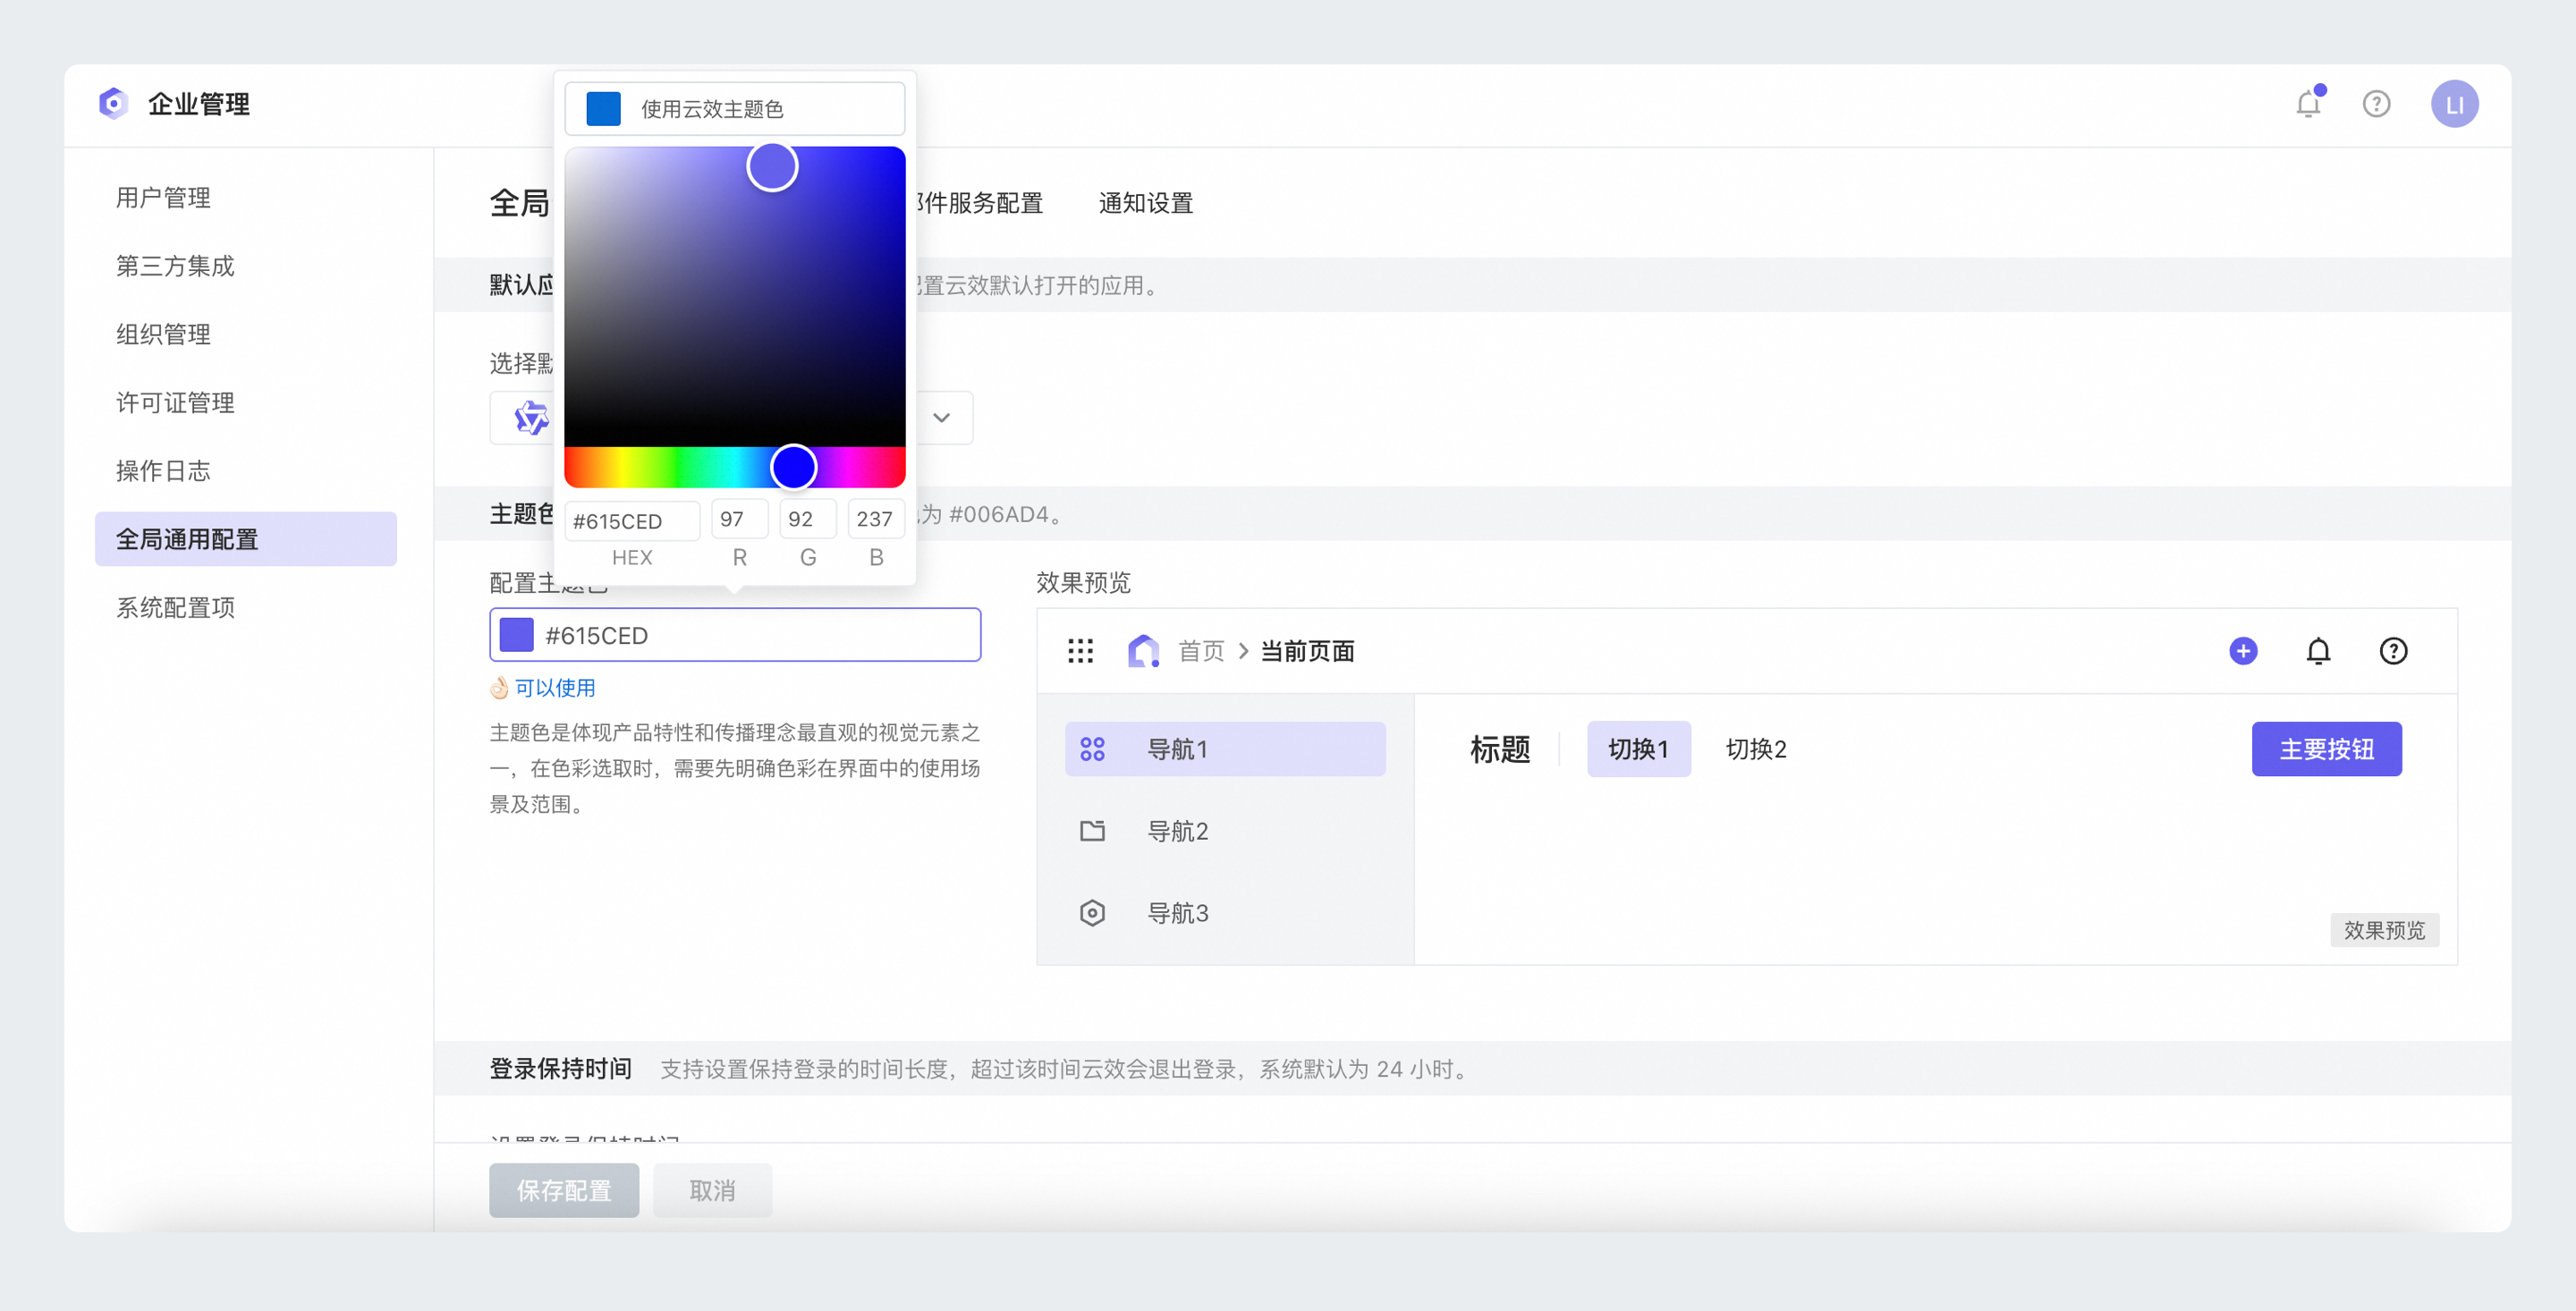Click the 登录保持时间 section heading
Image resolution: width=2576 pixels, height=1311 pixels.
point(560,1069)
